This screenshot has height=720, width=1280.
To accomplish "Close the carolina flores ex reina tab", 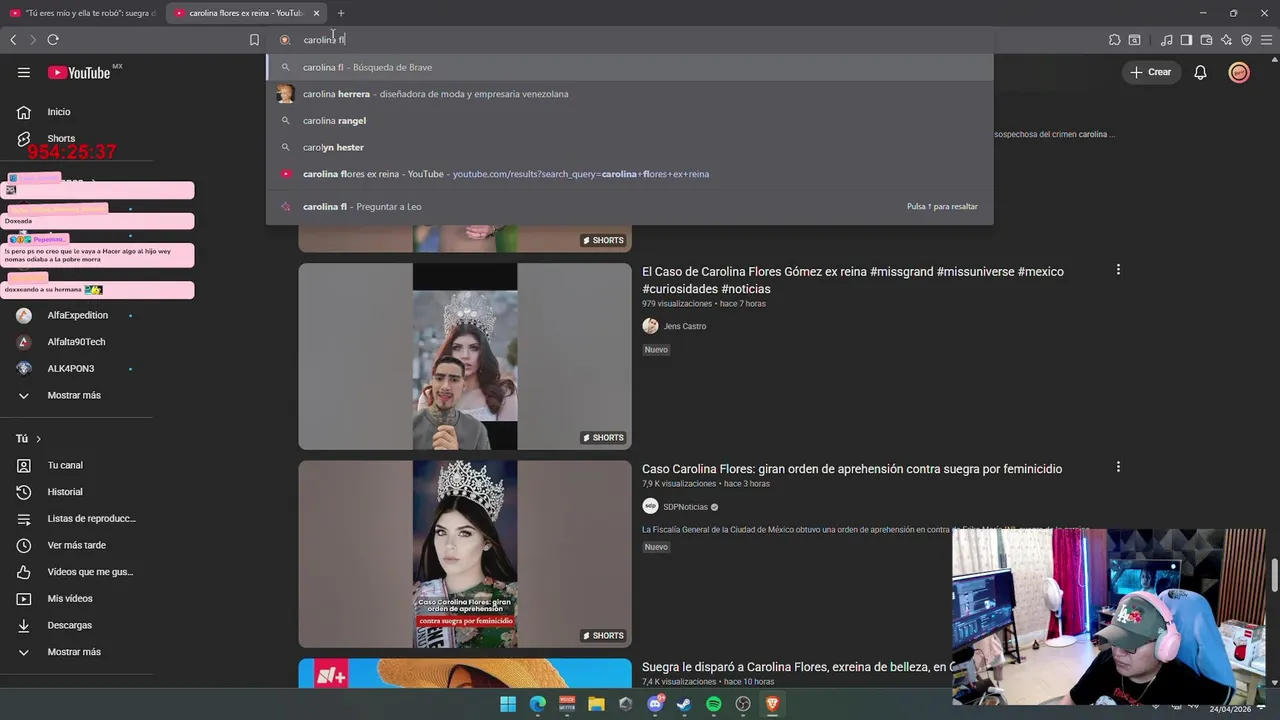I will (316, 13).
